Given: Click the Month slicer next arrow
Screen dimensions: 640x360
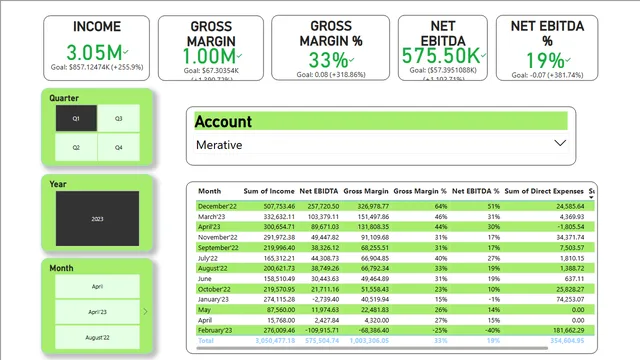Looking at the screenshot, I should point(145,312).
